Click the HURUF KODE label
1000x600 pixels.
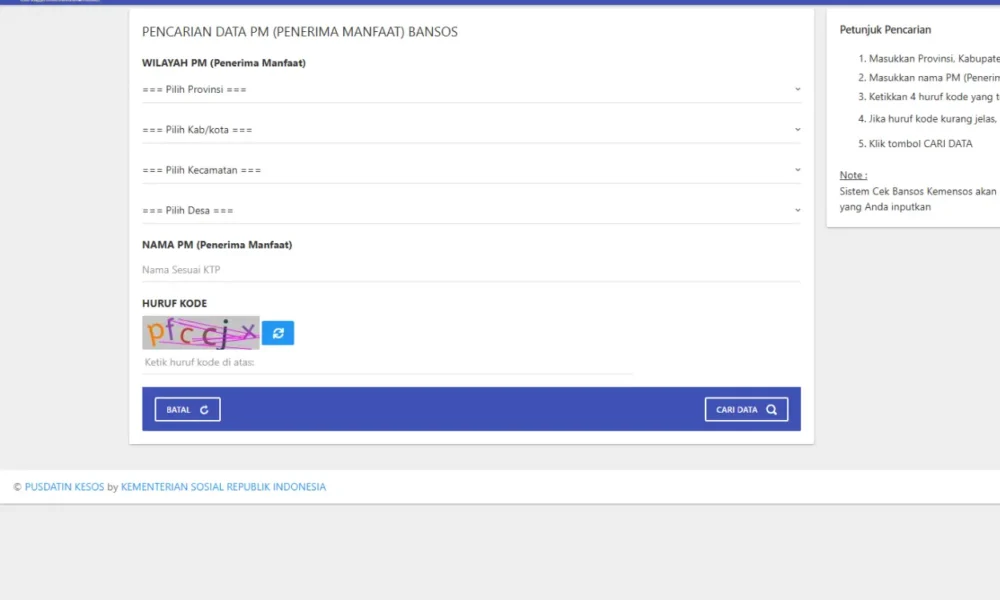(175, 303)
